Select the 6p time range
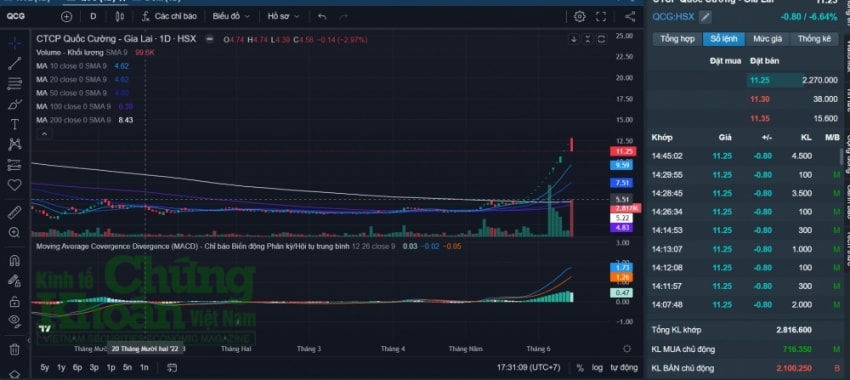Image resolution: width=850 pixels, height=380 pixels. (x=78, y=368)
